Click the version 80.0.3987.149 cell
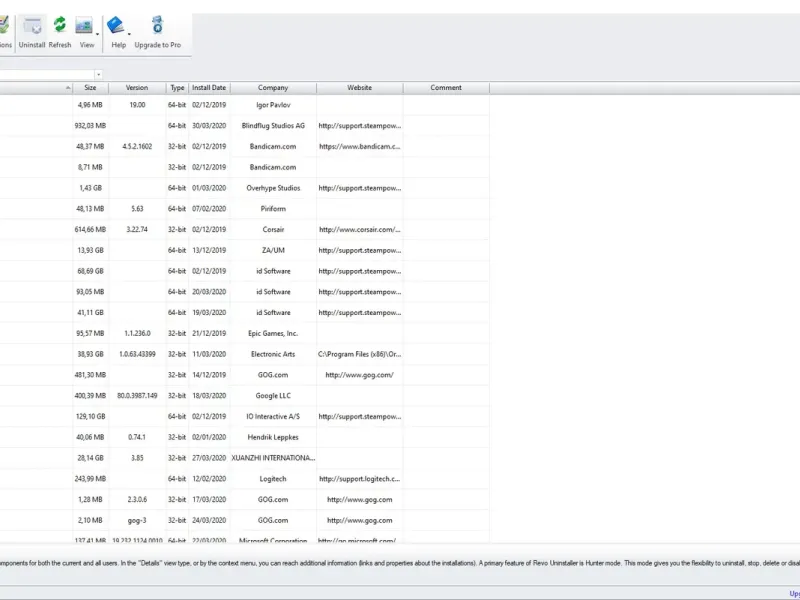This screenshot has height=600, width=800. point(137,396)
